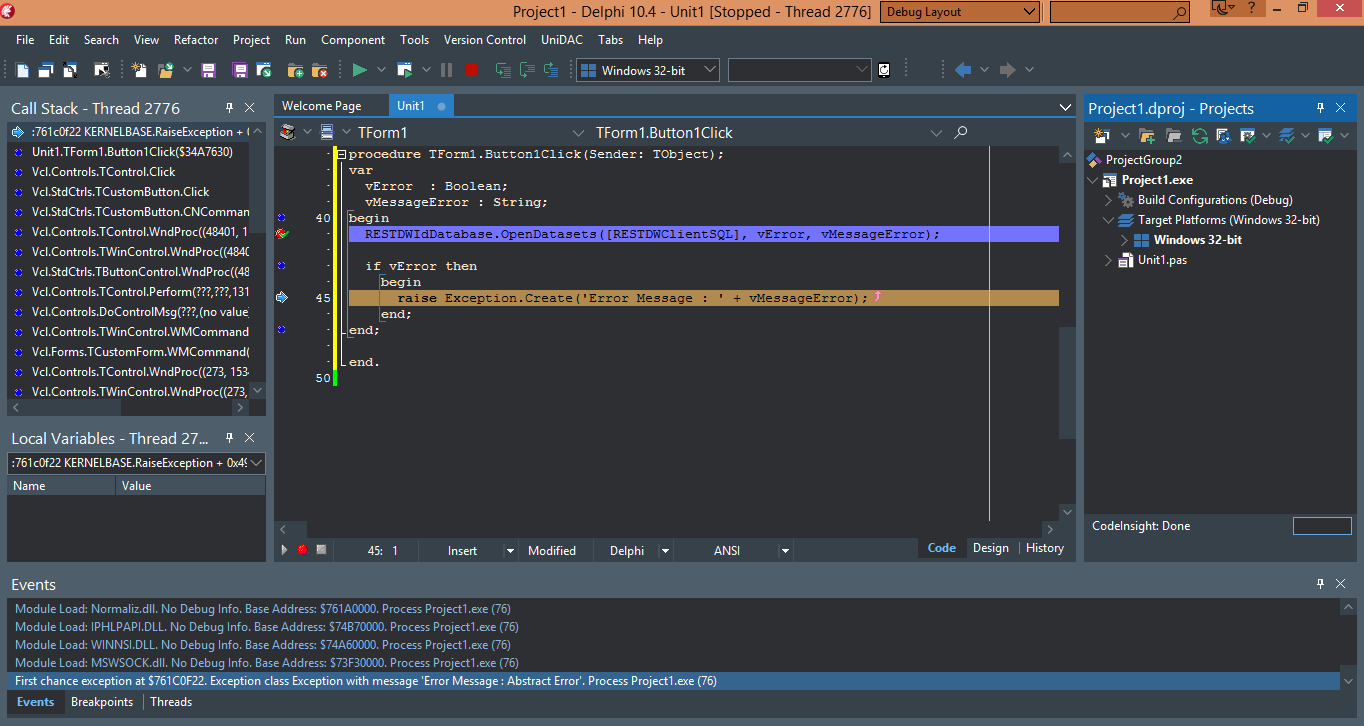Viewport: 1364px width, 726px height.
Task: Collapse the procedure Button1Click code fold box
Action: click(x=340, y=154)
